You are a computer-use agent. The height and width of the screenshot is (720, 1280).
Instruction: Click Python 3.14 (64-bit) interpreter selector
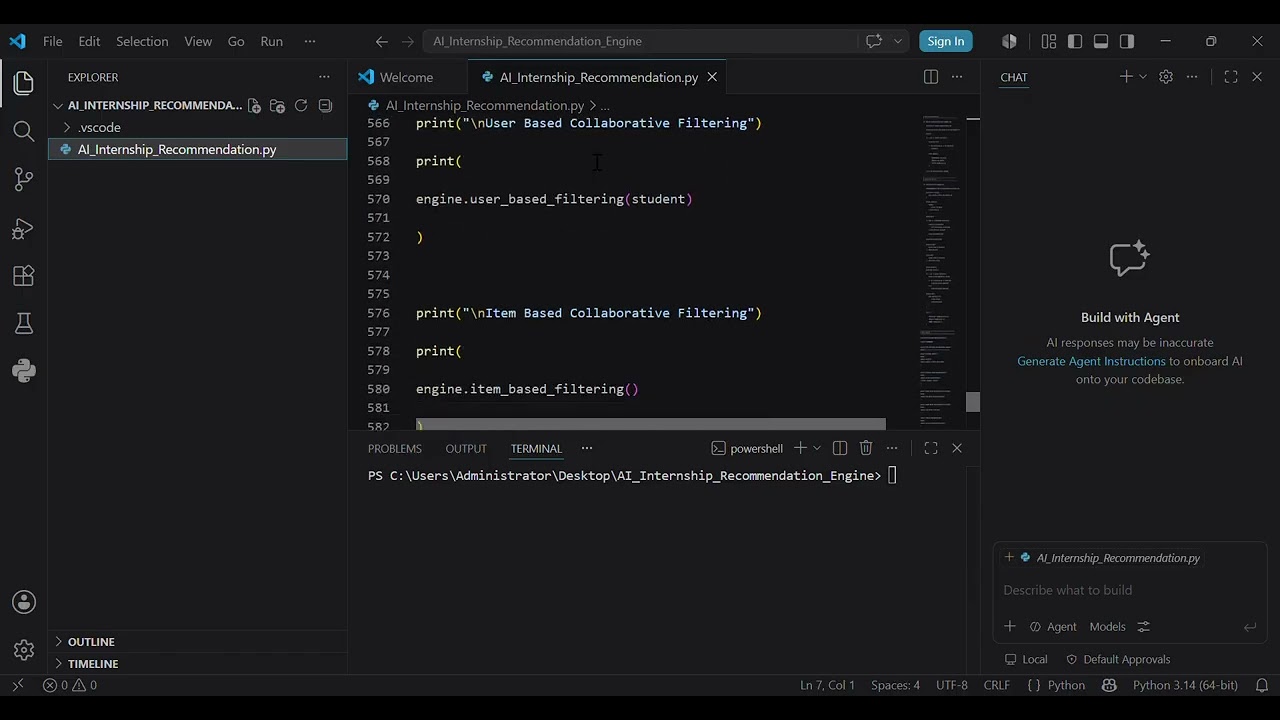tap(1185, 685)
